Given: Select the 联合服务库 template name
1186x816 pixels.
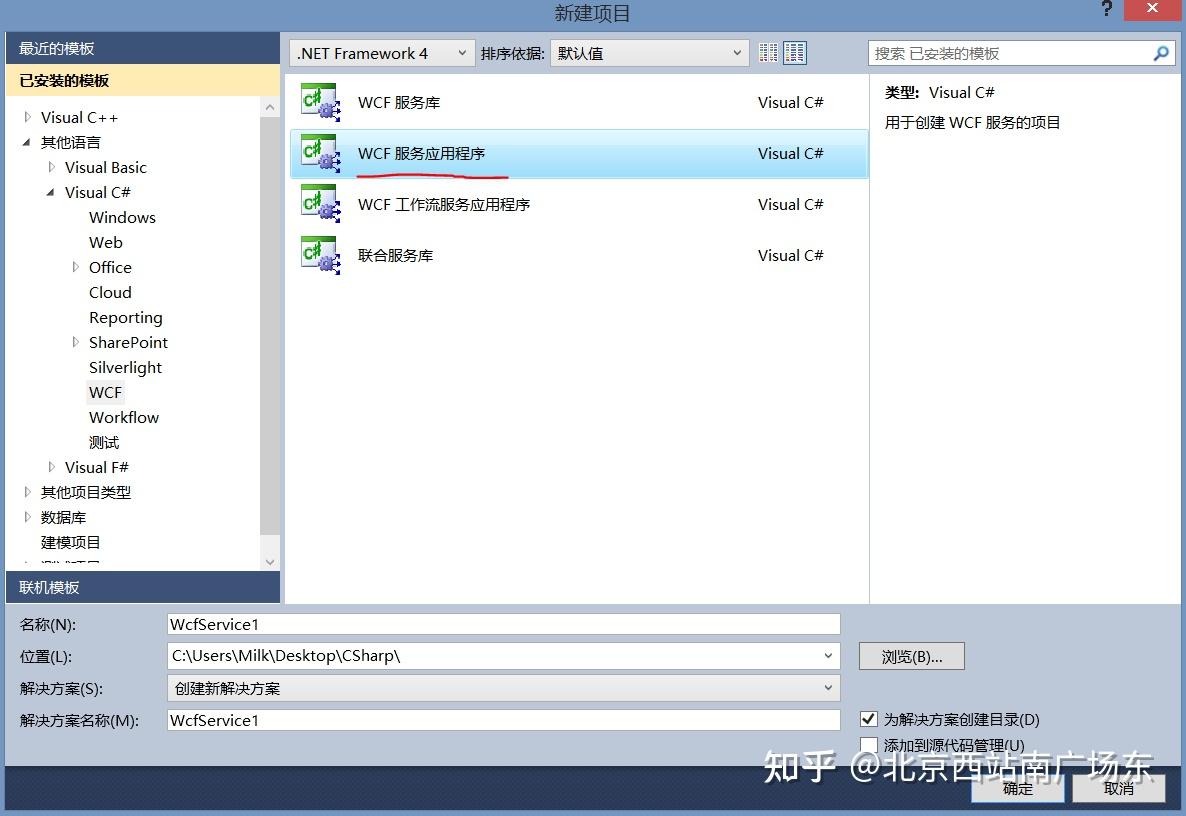Looking at the screenshot, I should tap(396, 256).
